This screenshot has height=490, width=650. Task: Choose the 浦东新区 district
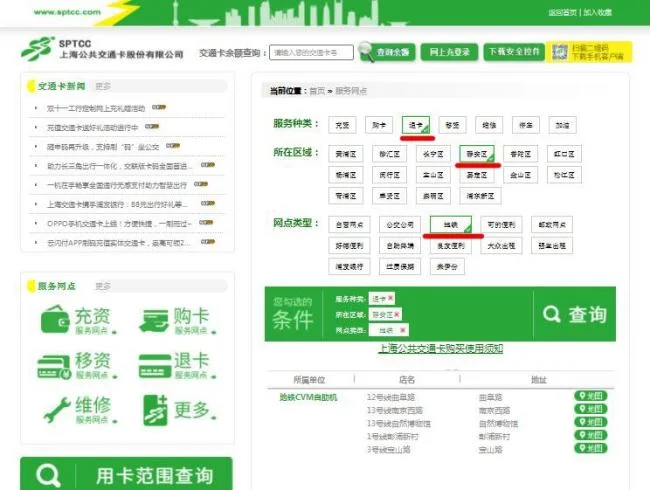[x=480, y=196]
